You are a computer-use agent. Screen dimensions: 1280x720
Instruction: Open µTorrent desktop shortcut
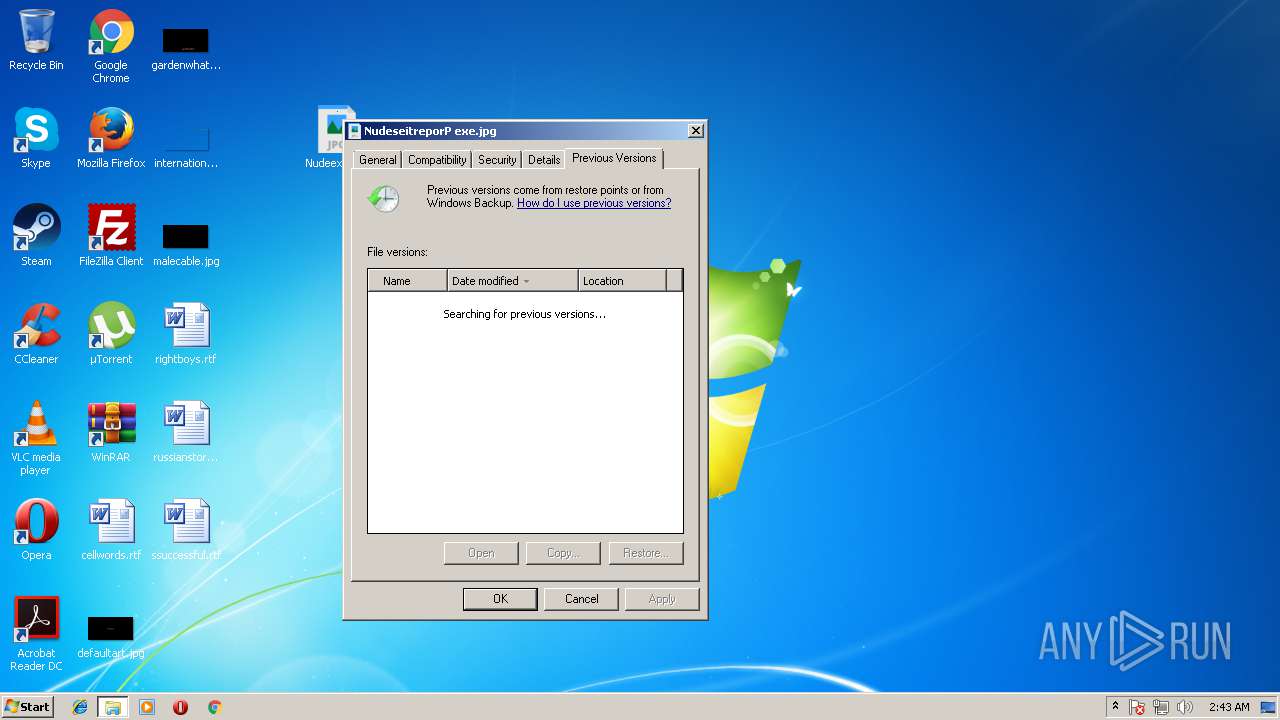(x=111, y=334)
